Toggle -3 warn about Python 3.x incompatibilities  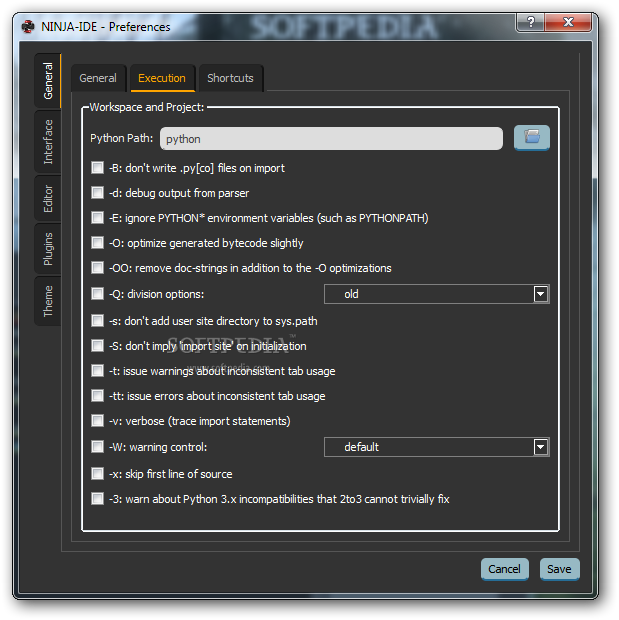pos(97,498)
